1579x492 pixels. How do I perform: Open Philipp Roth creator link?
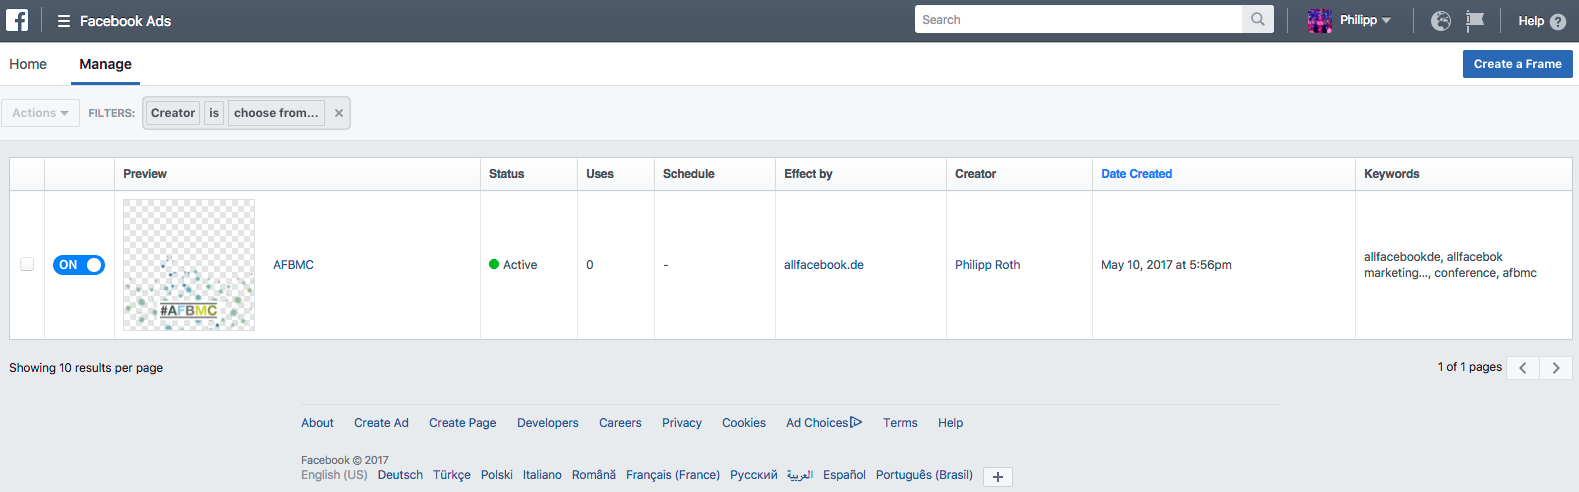pyautogui.click(x=987, y=265)
